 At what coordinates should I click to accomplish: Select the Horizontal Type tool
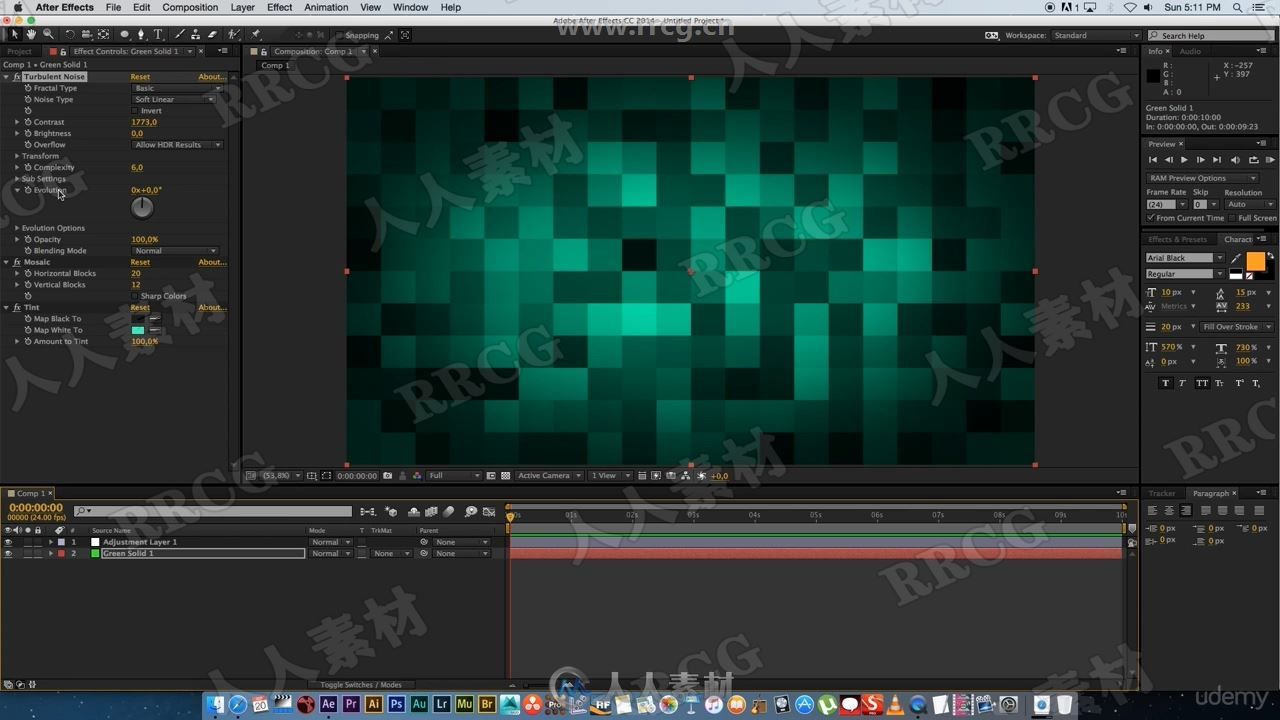[x=158, y=34]
